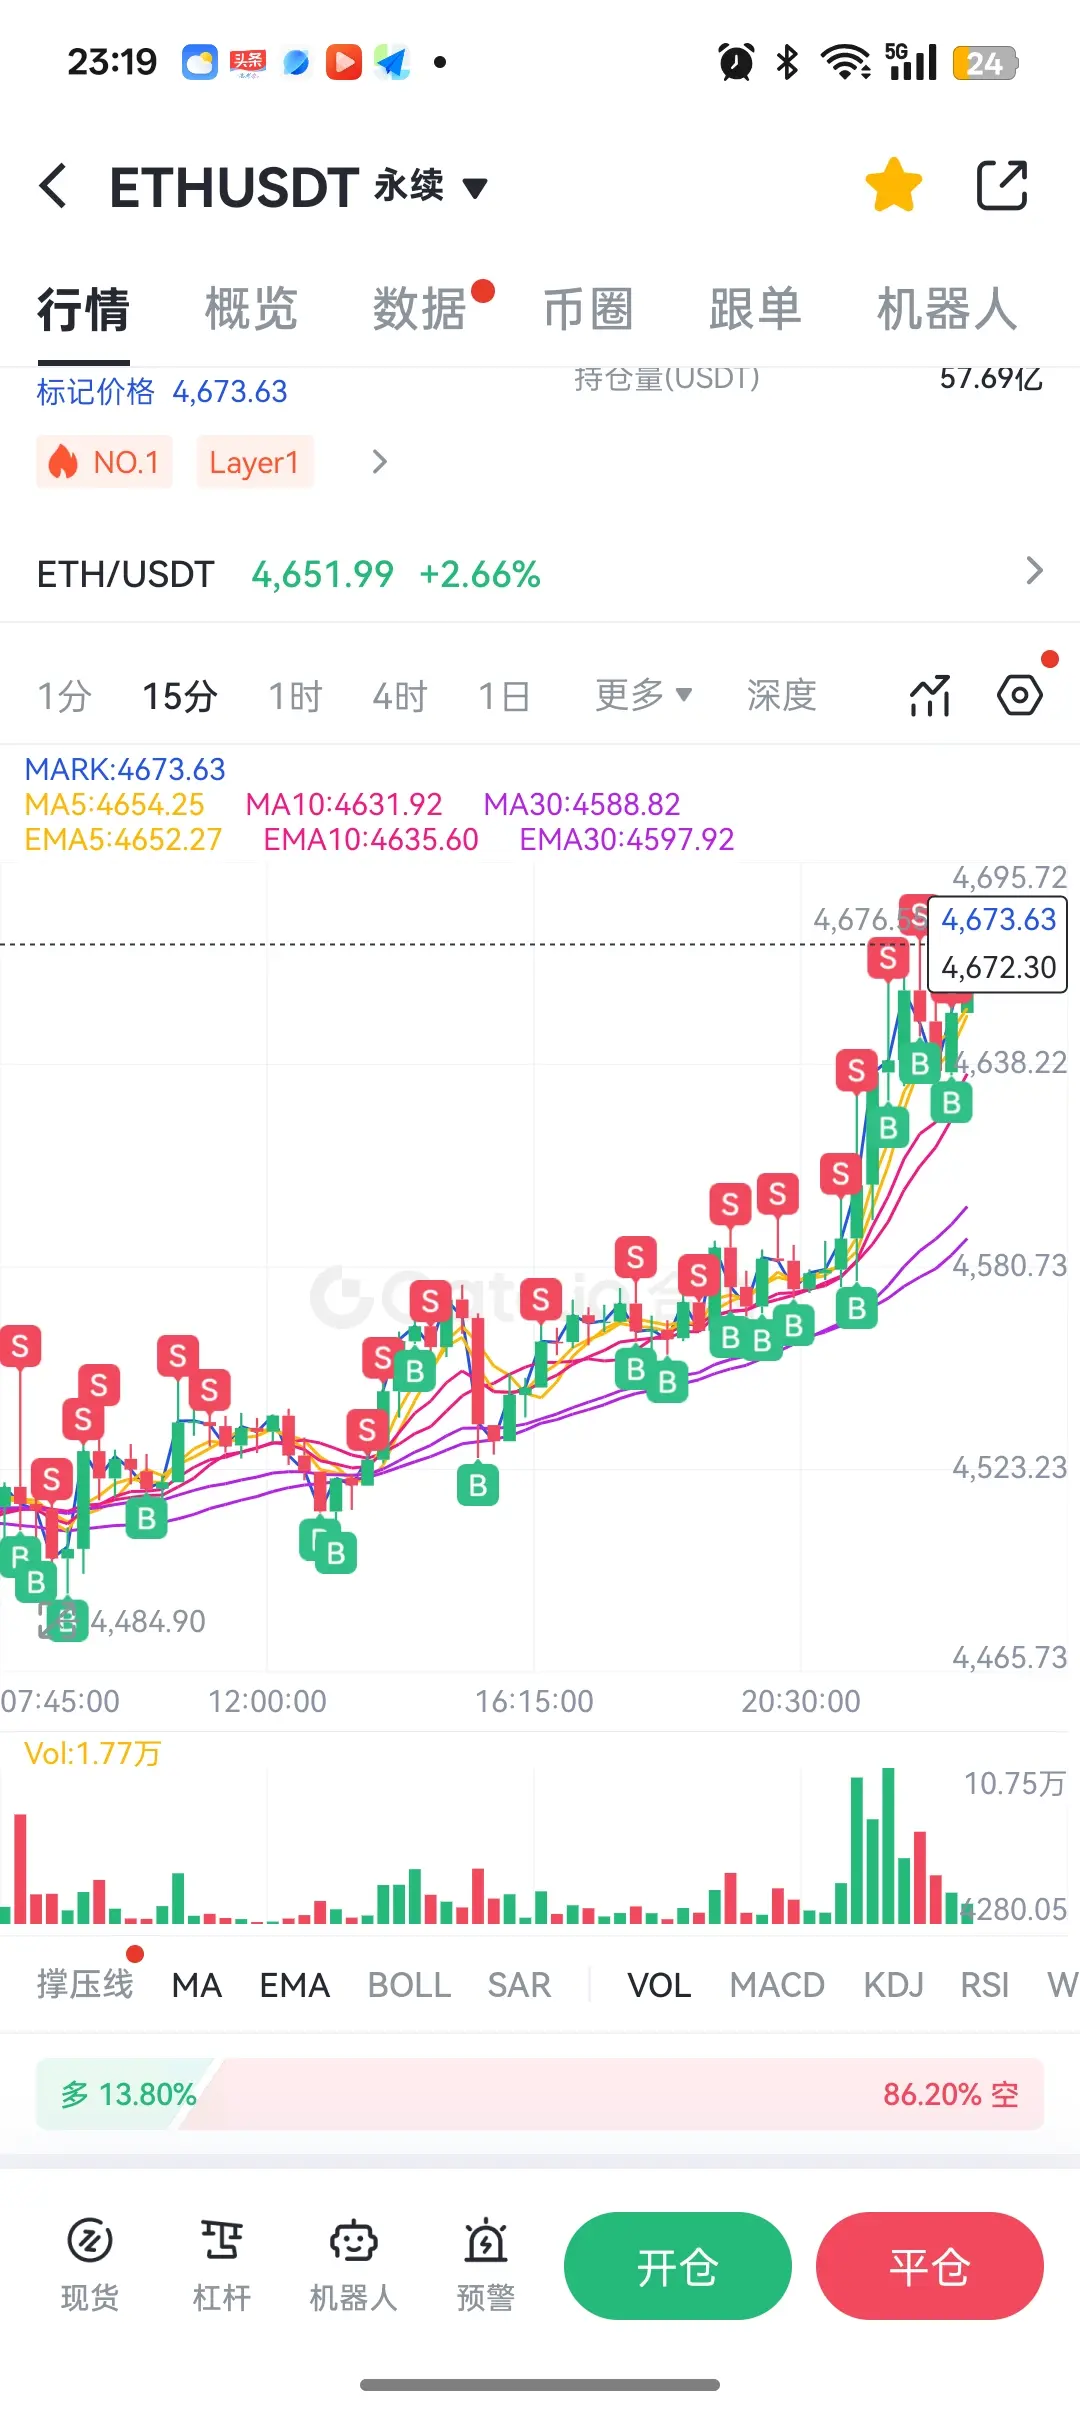Switch to the 机器人 top tab
The width and height of the screenshot is (1080, 2412).
click(x=947, y=309)
